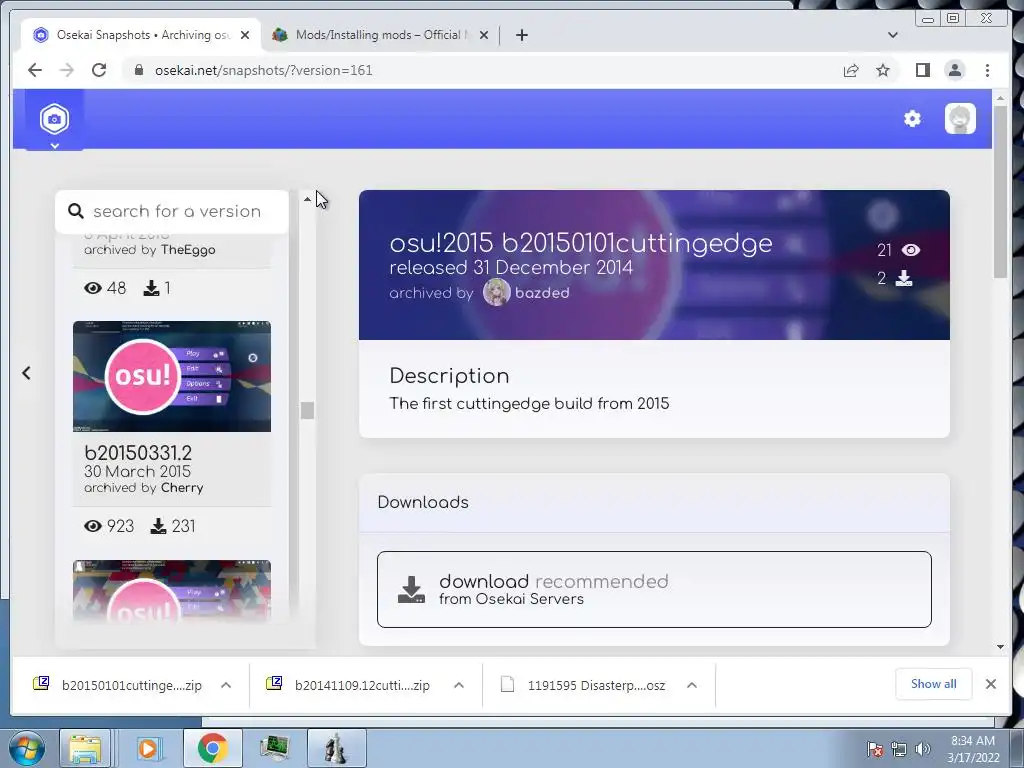Image resolution: width=1024 pixels, height=768 pixels.
Task: Open the bazded archiver link
Action: [542, 293]
